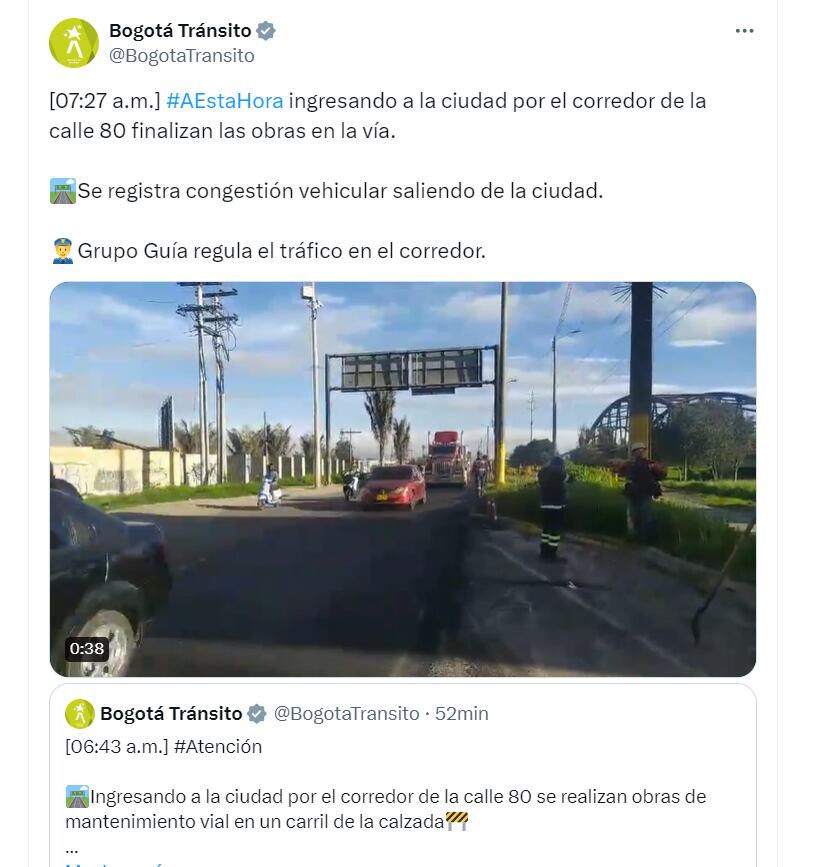Click the motorway emoji before 'Se registra congestión'

(x=62, y=191)
